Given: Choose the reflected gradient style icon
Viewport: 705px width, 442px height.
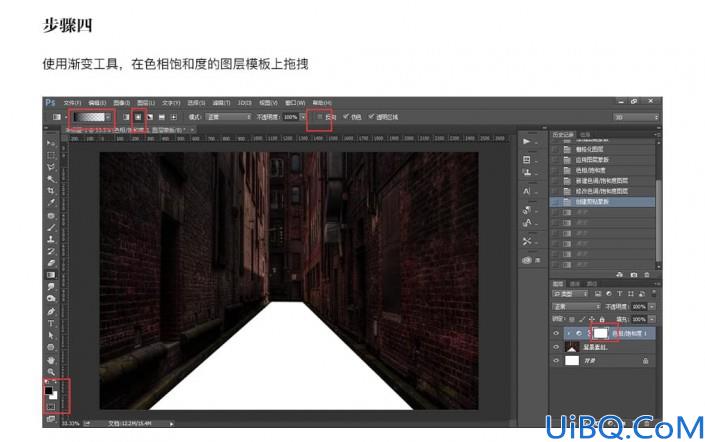Looking at the screenshot, I should click(x=162, y=117).
